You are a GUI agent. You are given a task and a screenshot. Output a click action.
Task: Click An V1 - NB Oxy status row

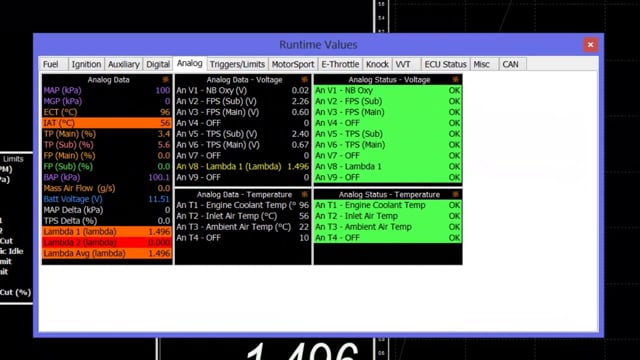[x=388, y=90]
